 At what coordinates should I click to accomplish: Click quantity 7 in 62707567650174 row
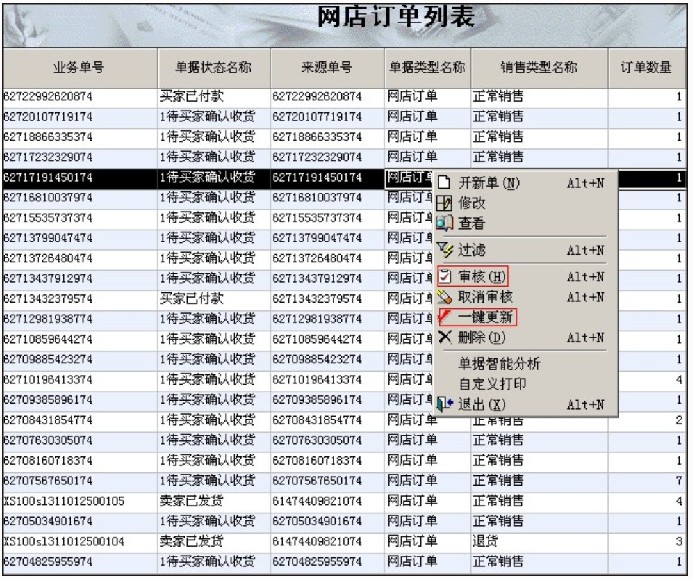[x=679, y=481]
